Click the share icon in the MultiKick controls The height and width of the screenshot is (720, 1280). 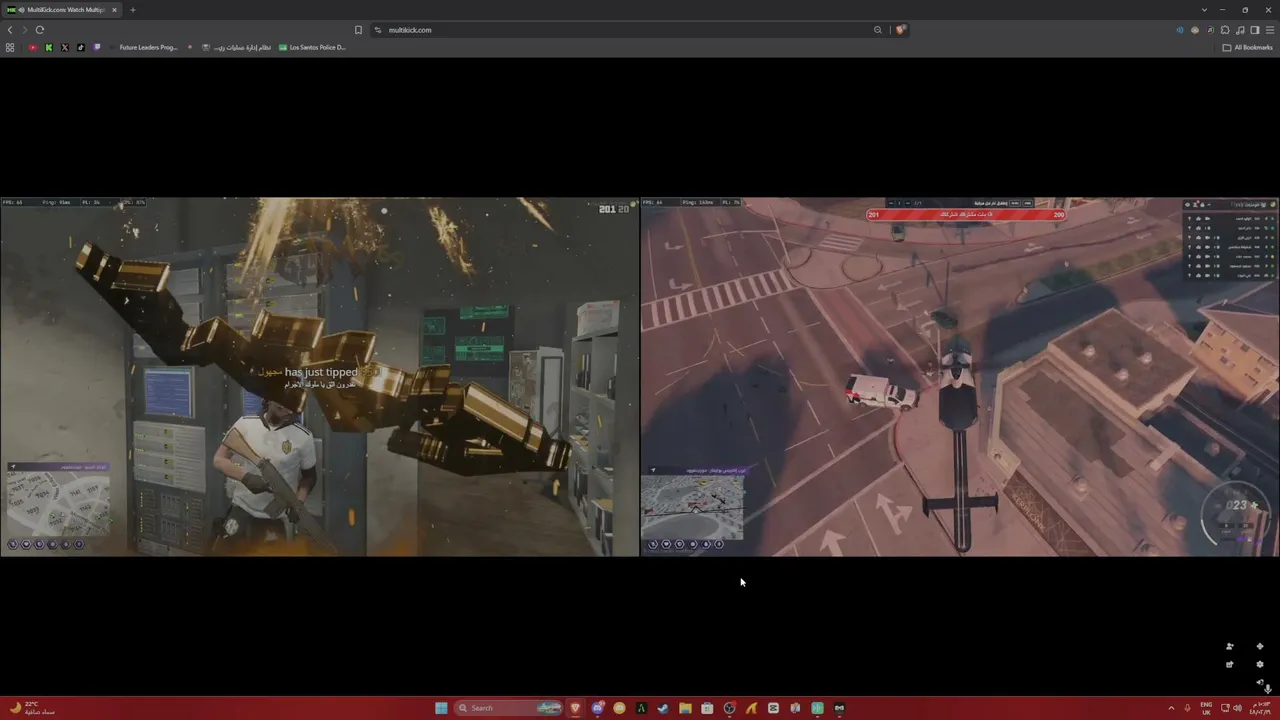(1230, 664)
